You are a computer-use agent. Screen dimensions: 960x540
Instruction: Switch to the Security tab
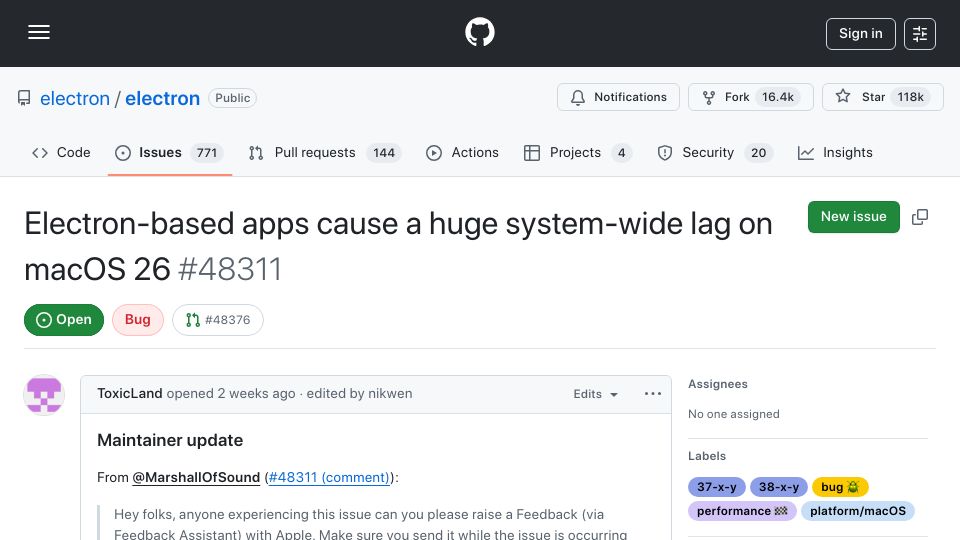click(x=714, y=152)
